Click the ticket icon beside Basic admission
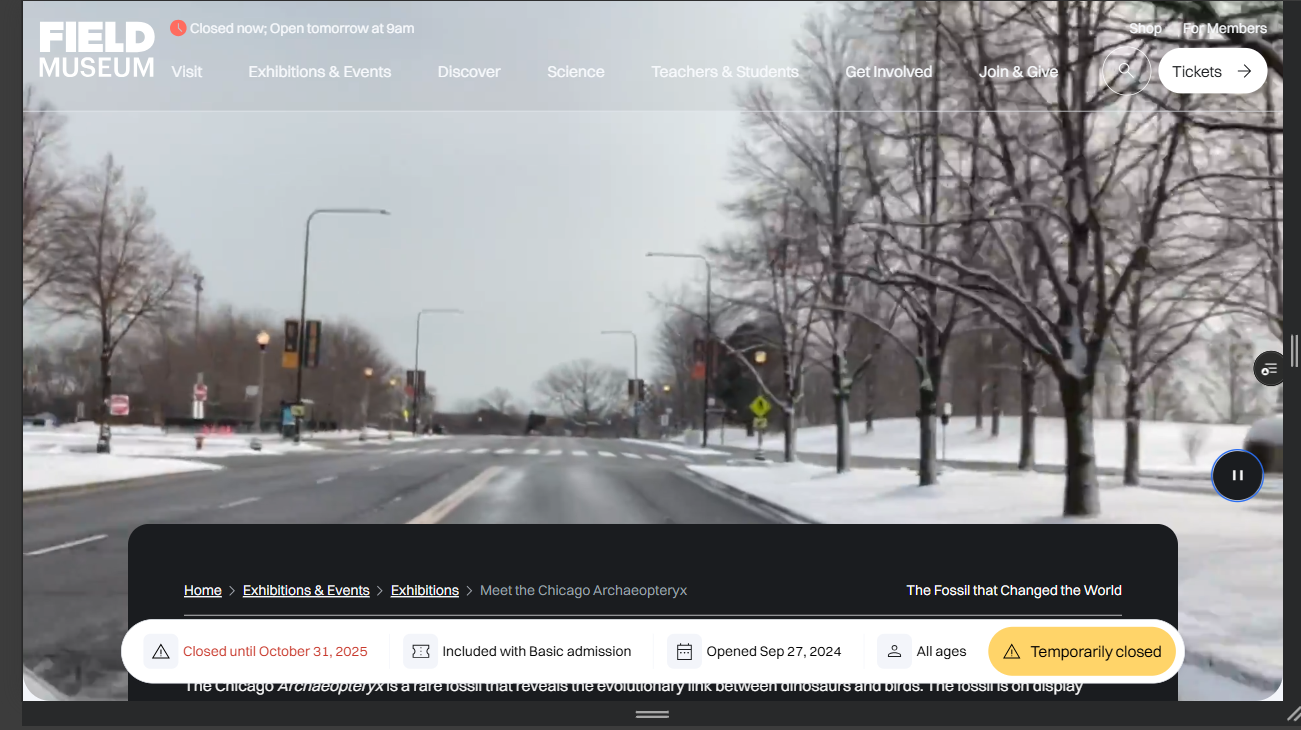Viewport: 1301px width, 730px height. point(421,652)
